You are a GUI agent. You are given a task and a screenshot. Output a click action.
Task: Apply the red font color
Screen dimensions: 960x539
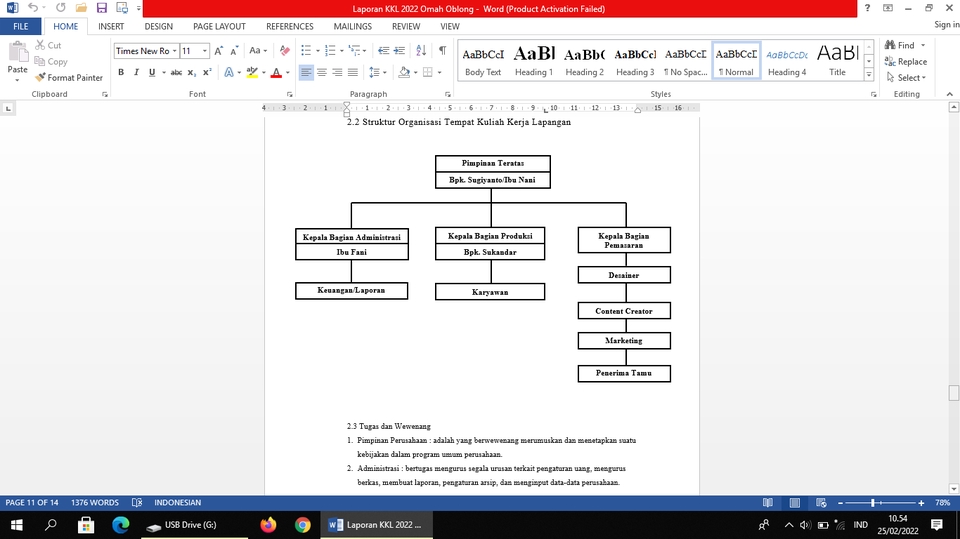(276, 72)
